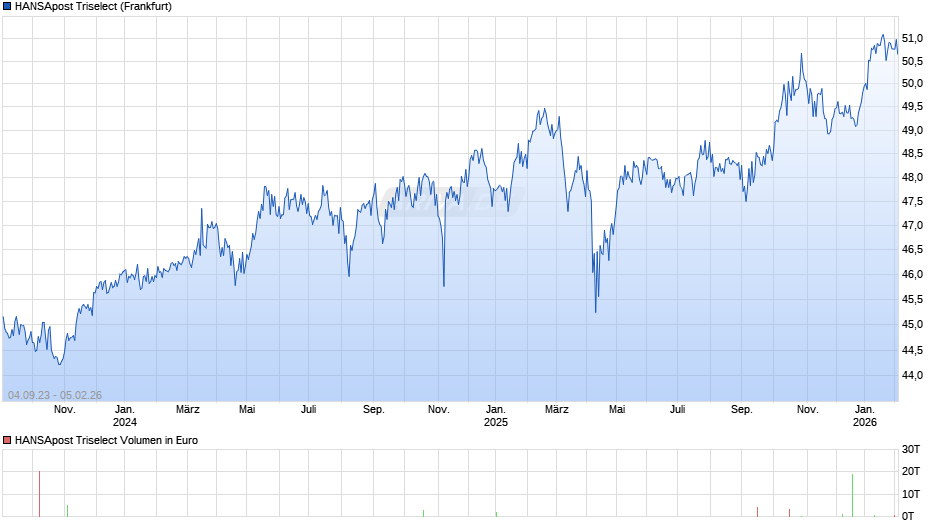Screen dimensions: 940x526
Task: Click the 45,0 price axis label
Action: point(912,324)
